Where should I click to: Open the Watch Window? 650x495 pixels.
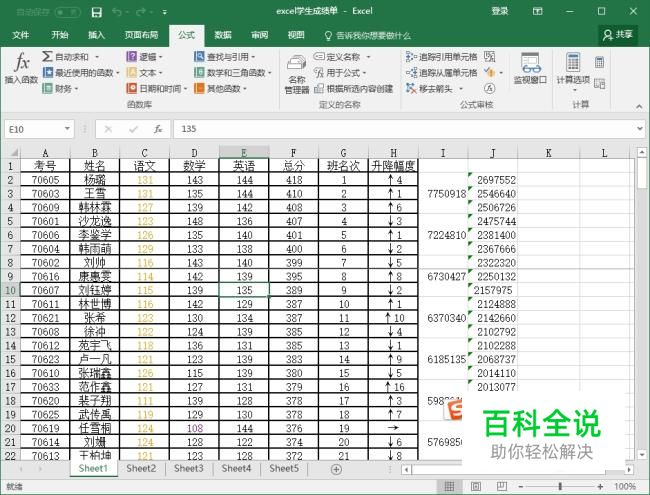530,69
